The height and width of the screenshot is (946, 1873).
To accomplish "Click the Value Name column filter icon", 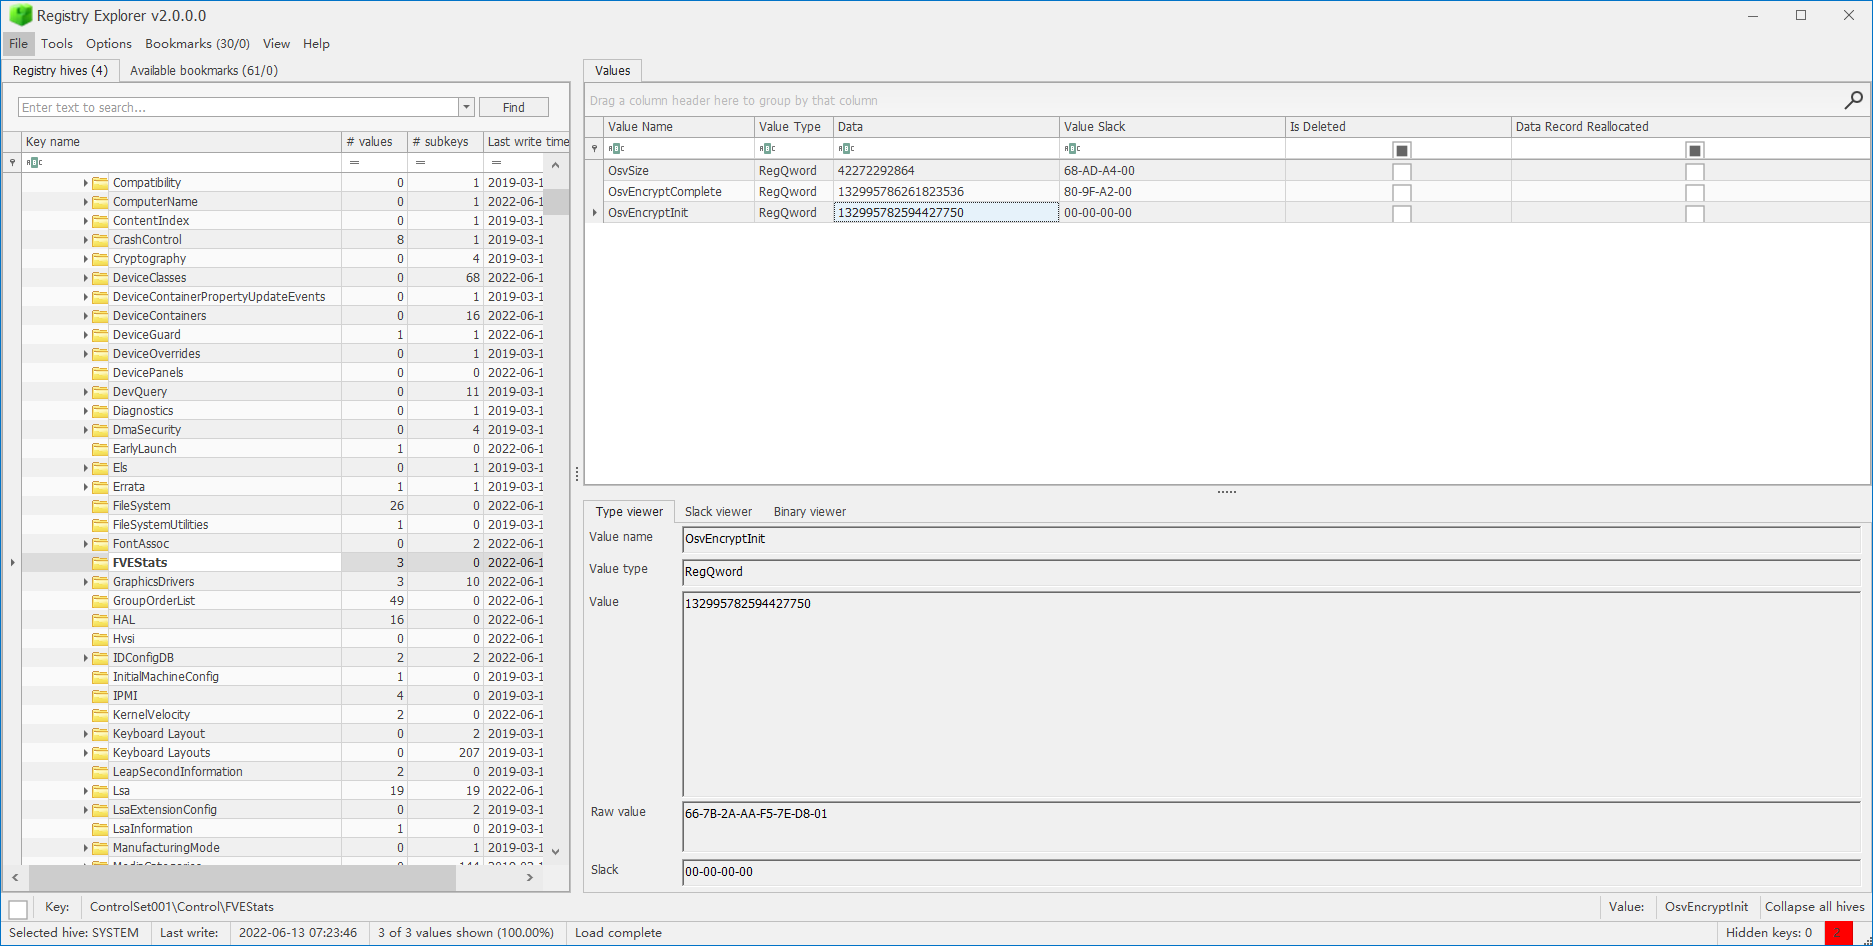I will pos(616,149).
